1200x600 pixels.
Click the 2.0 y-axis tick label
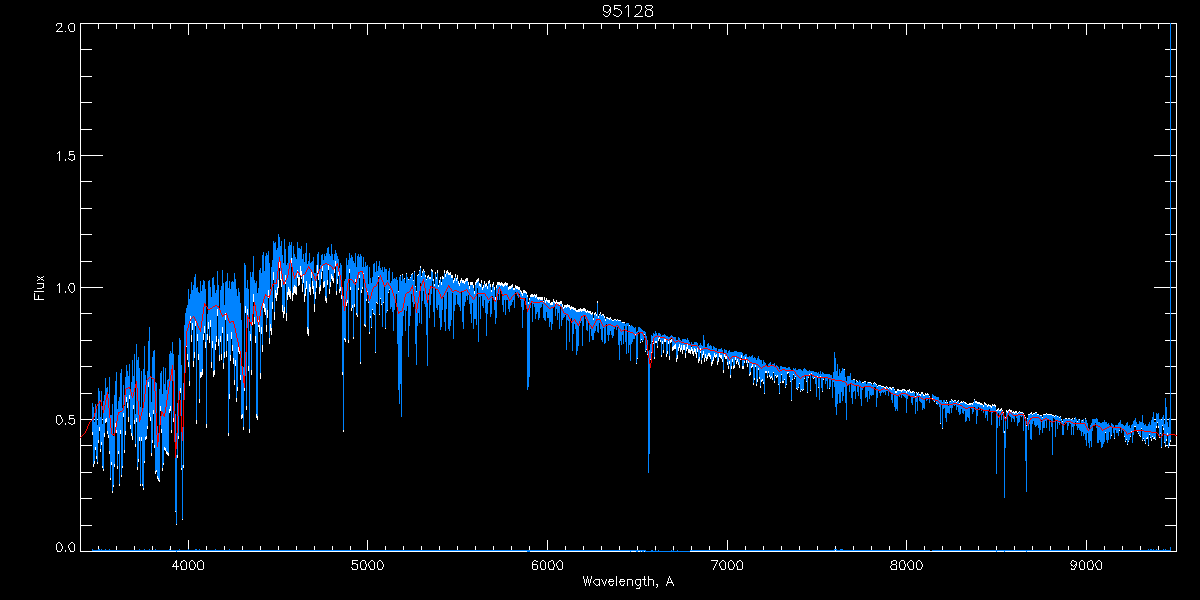[66, 28]
